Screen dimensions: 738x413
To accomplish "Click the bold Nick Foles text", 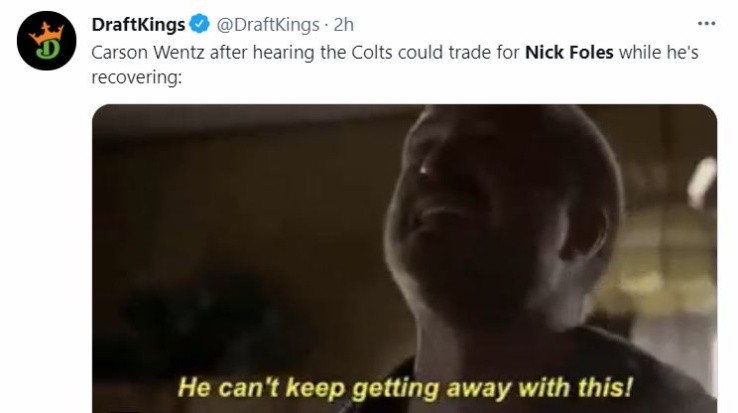I will (569, 52).
